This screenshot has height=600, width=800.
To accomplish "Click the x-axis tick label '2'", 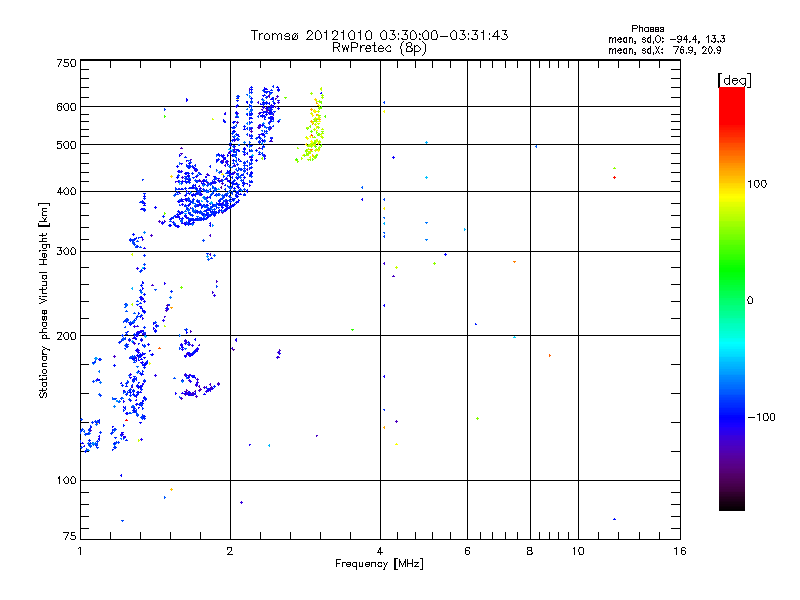I will pyautogui.click(x=230, y=551).
